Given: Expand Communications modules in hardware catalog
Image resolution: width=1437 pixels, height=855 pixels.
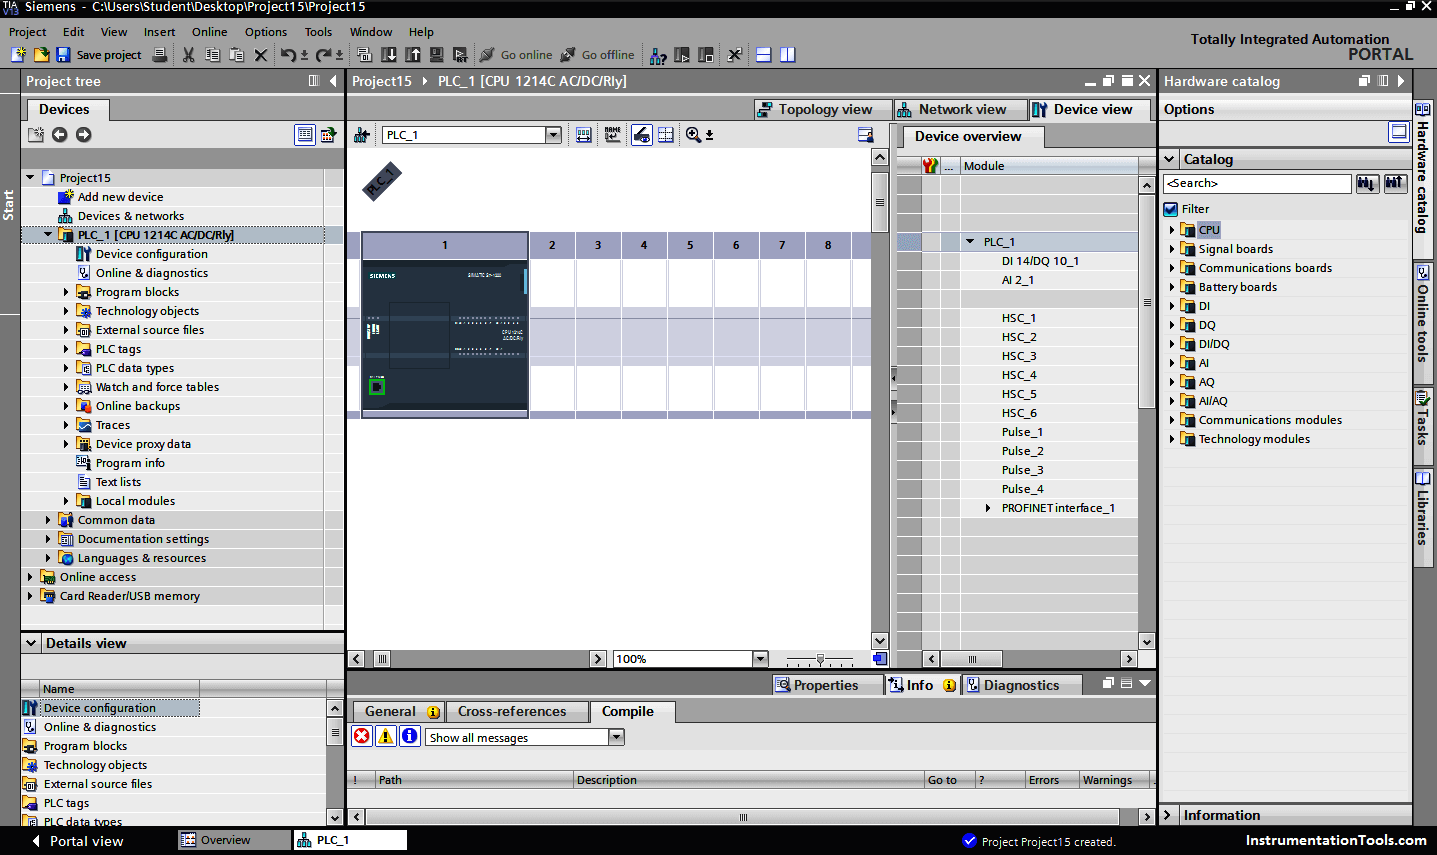Looking at the screenshot, I should tap(1172, 420).
